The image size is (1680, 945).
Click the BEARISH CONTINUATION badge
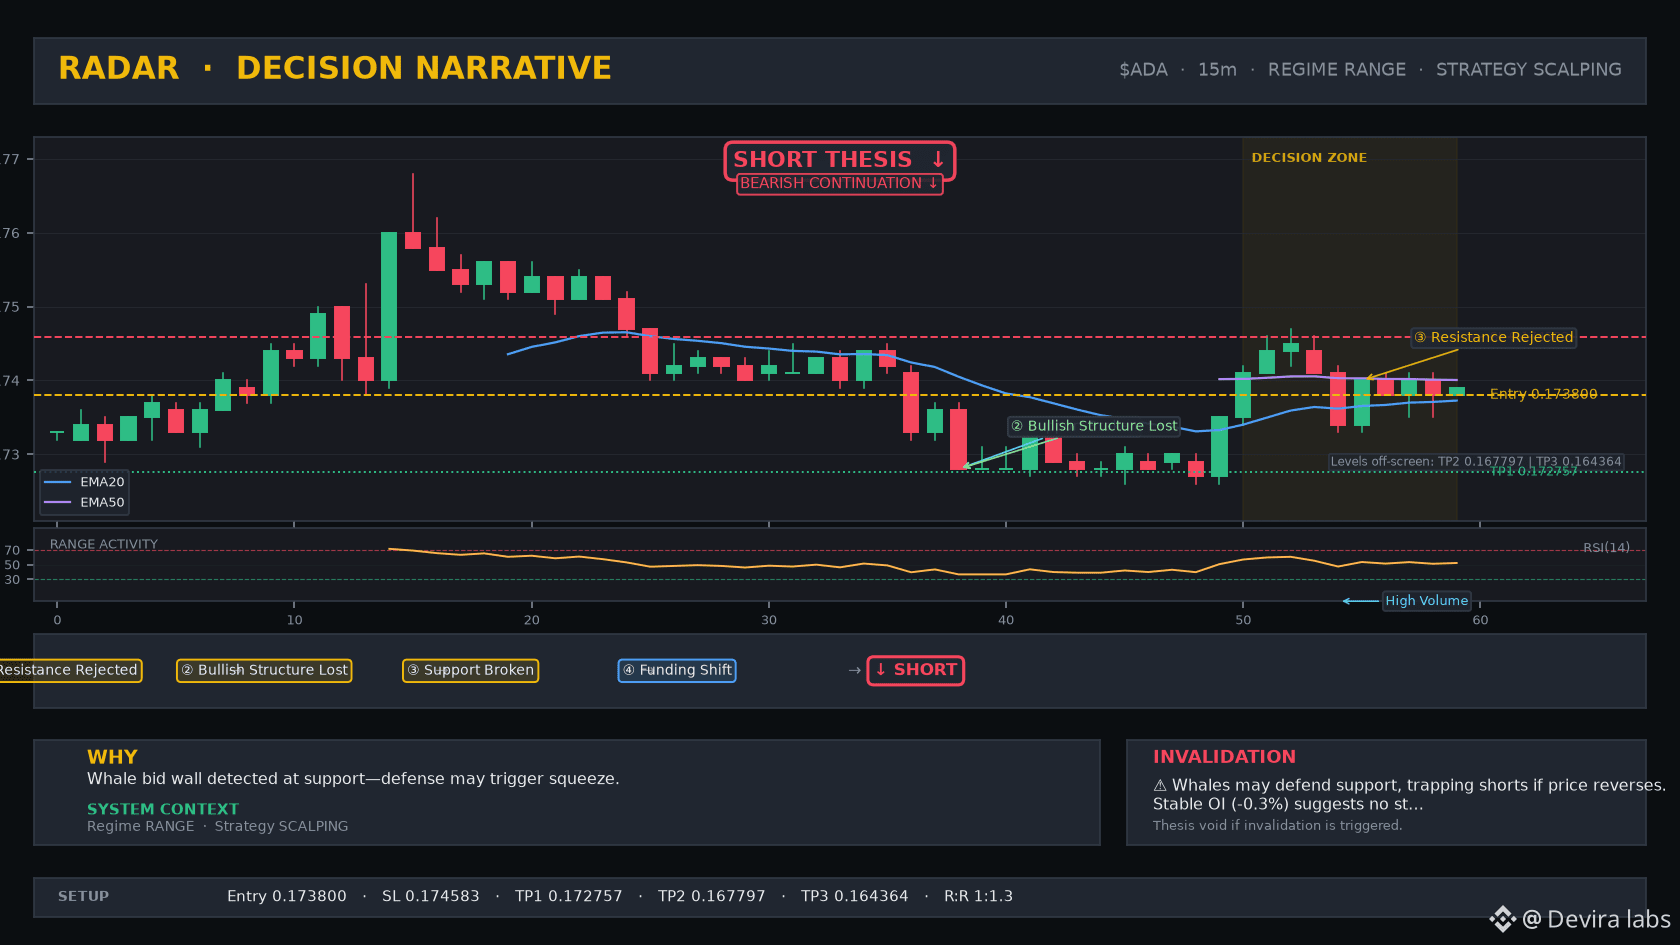(839, 184)
